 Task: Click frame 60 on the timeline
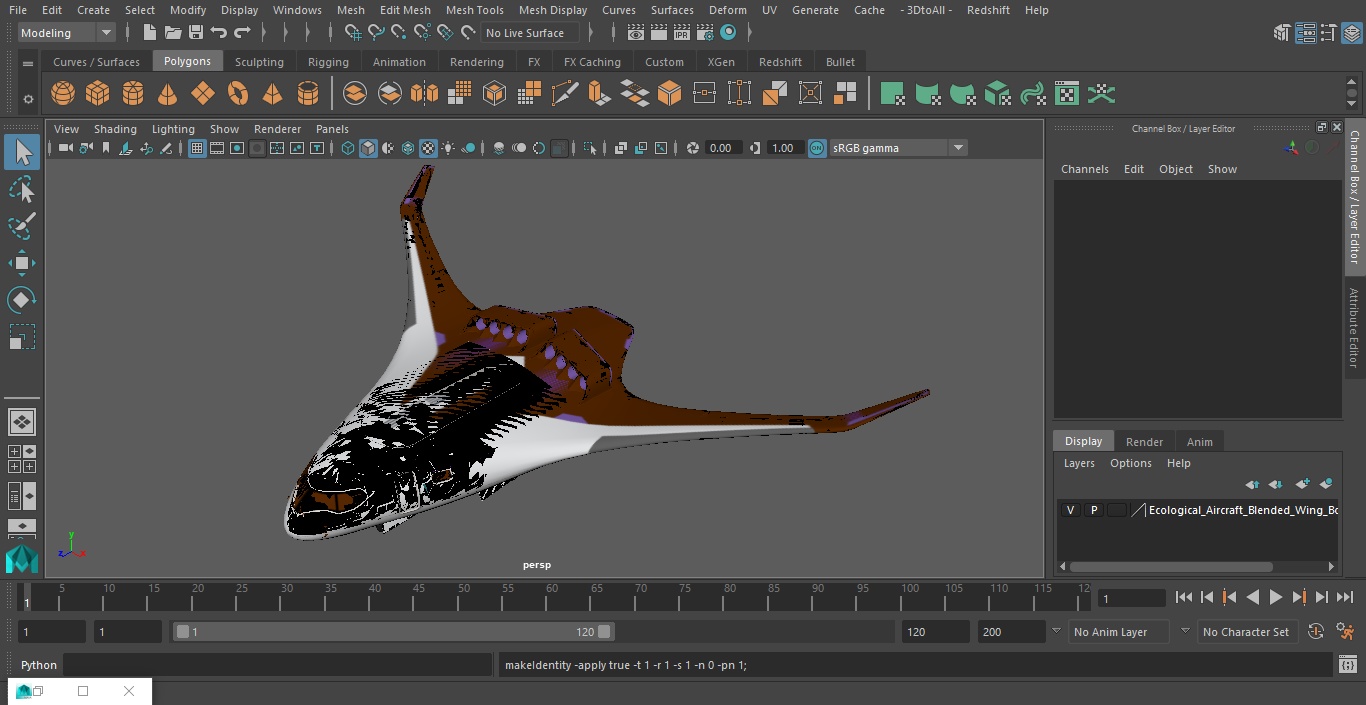[x=552, y=597]
